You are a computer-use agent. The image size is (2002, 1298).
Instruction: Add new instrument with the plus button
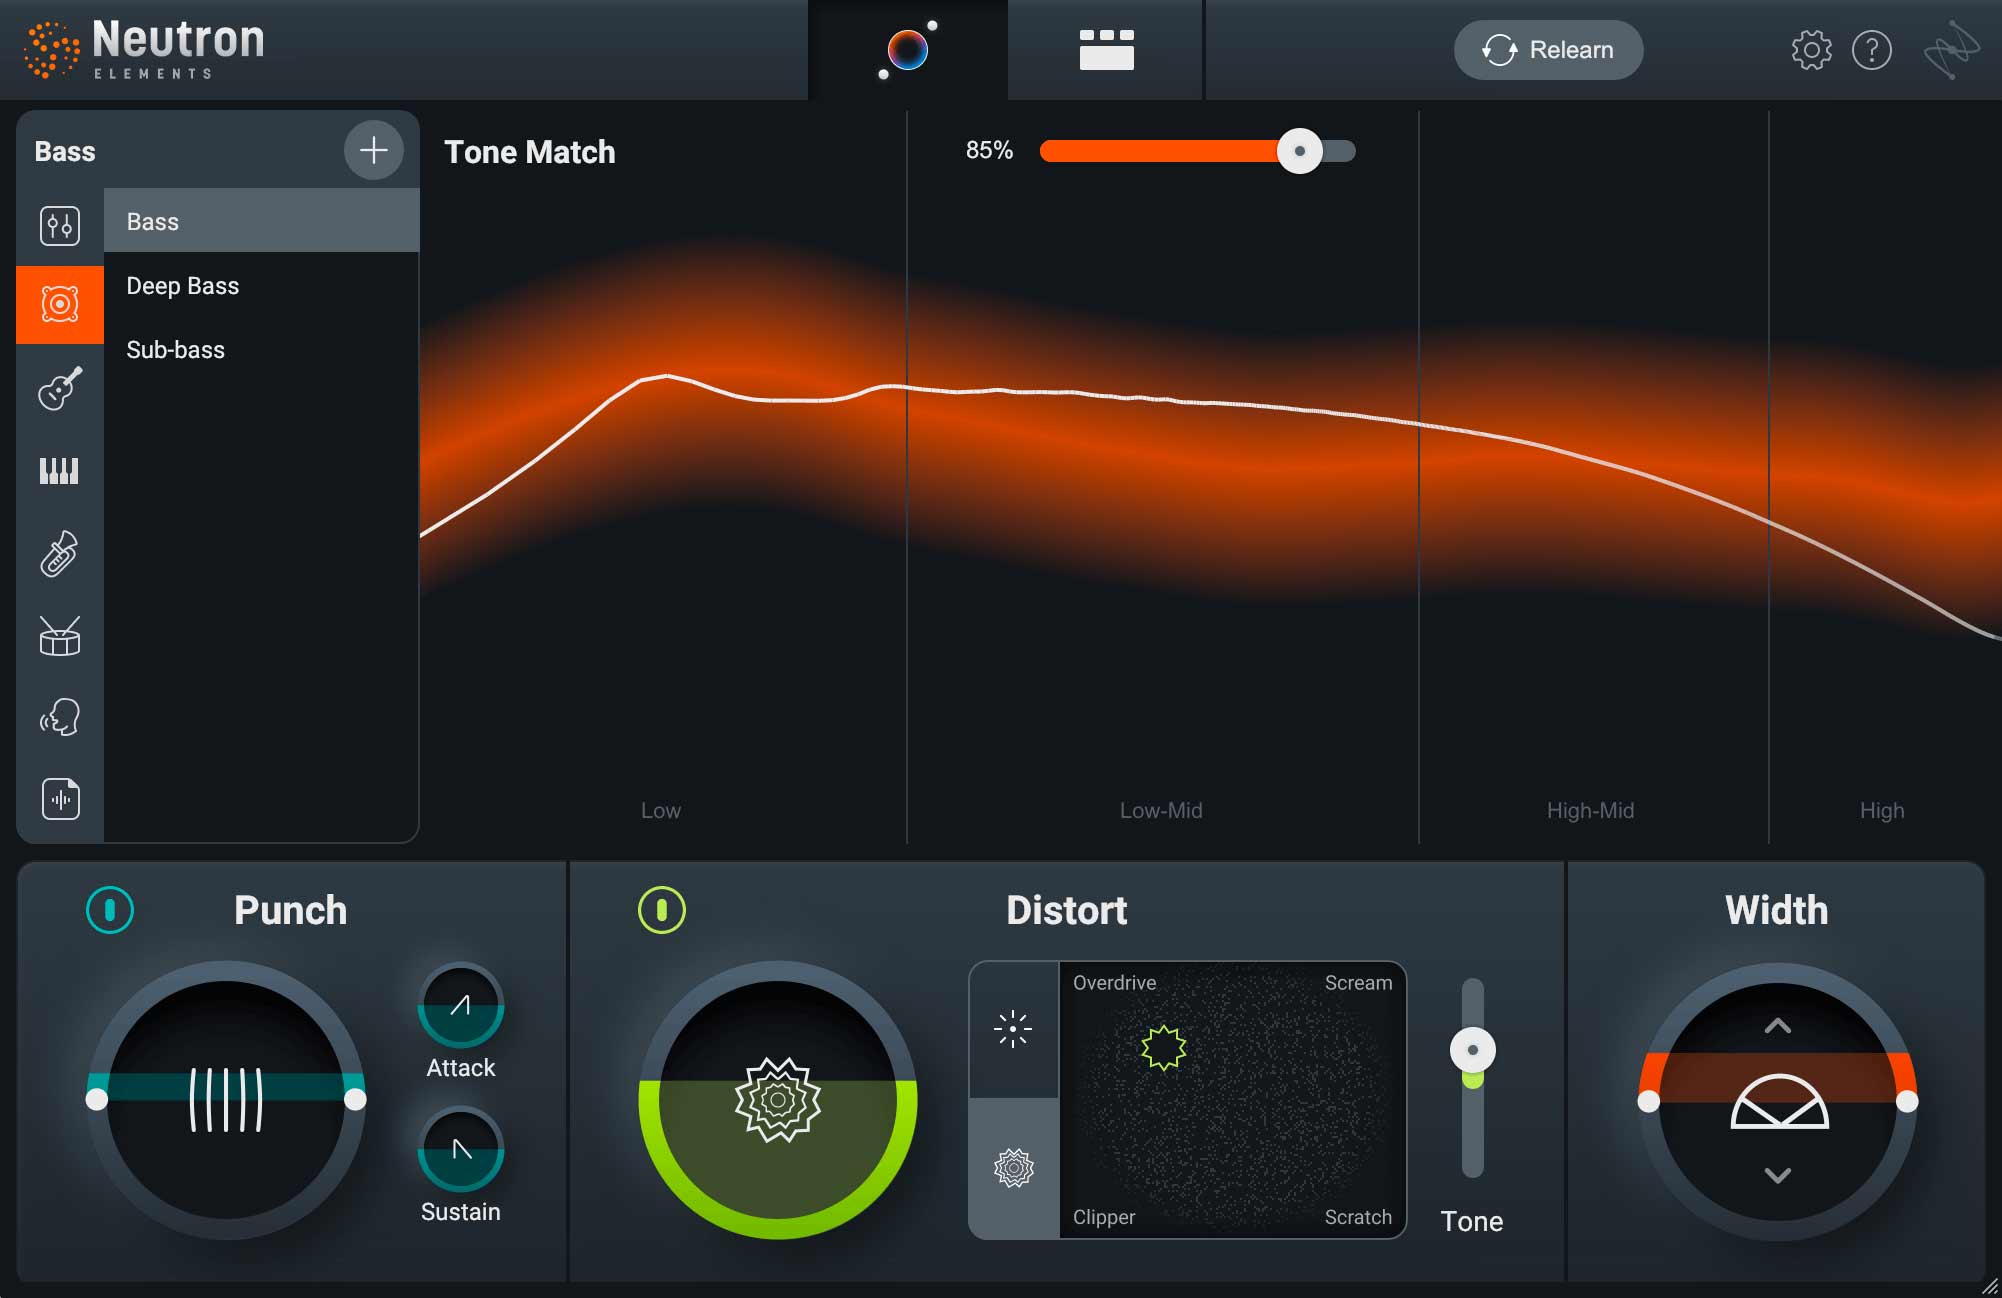(372, 150)
